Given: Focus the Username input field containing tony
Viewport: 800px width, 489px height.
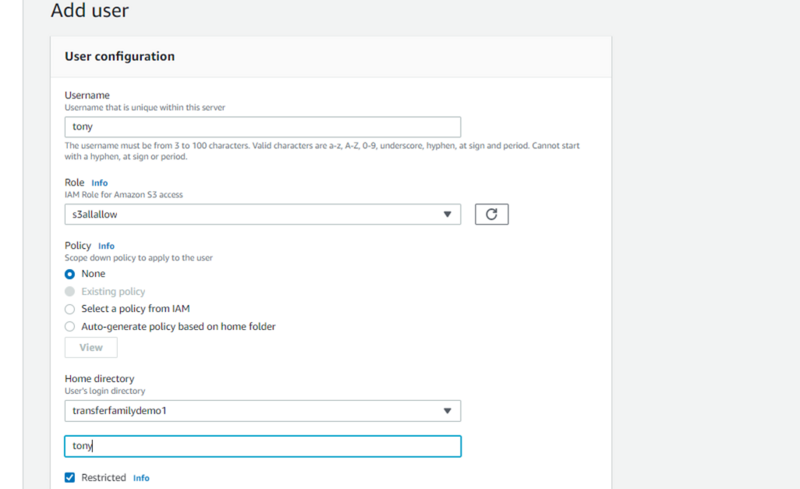Looking at the screenshot, I should [x=263, y=127].
